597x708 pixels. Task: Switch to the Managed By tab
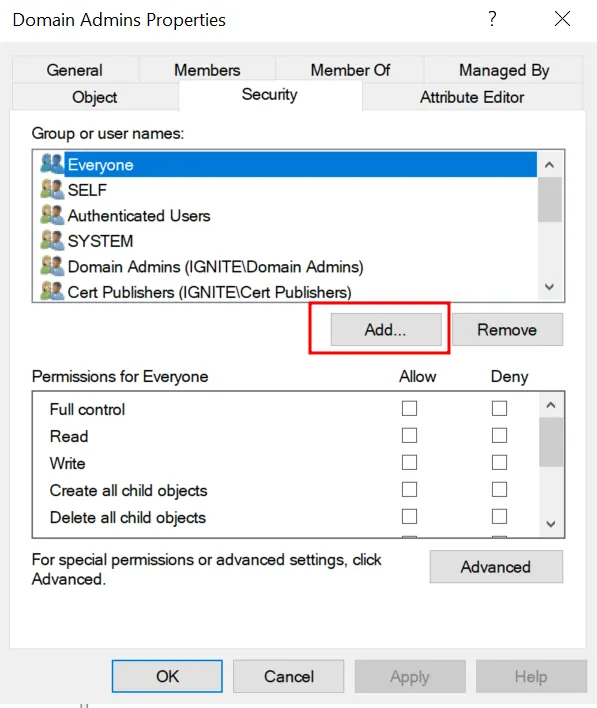pyautogui.click(x=504, y=70)
